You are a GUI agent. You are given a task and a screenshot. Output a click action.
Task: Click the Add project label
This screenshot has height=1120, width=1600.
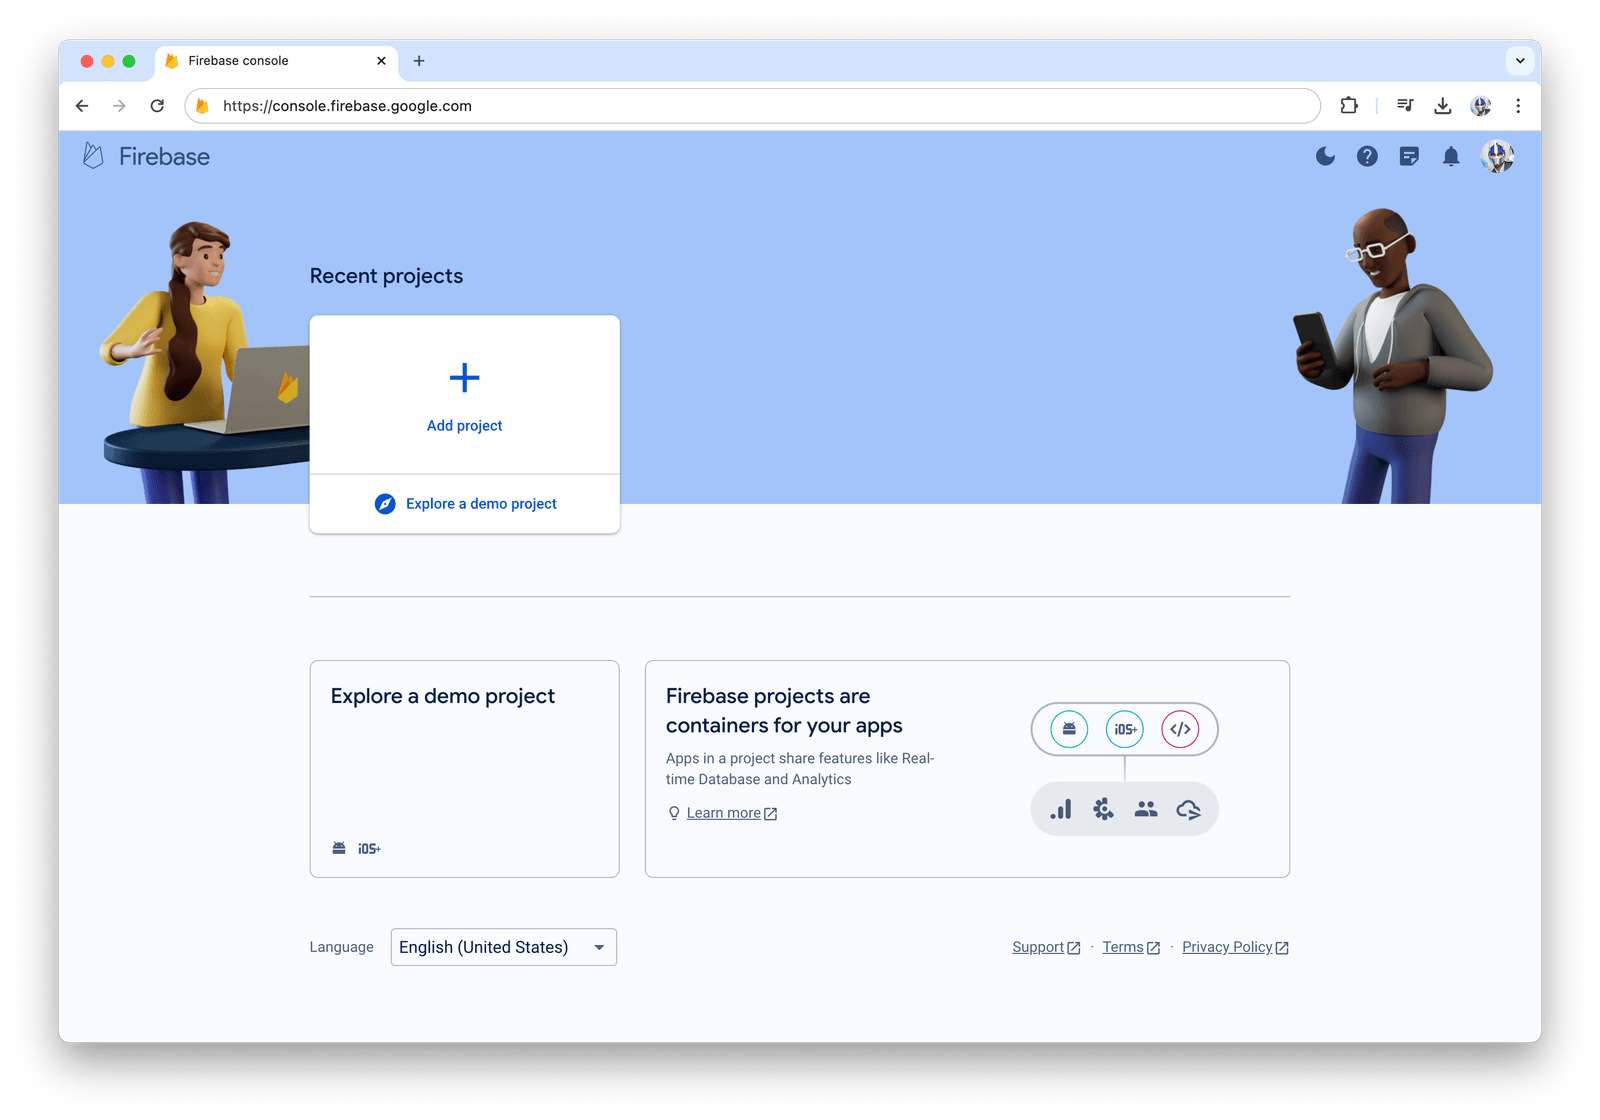click(464, 425)
